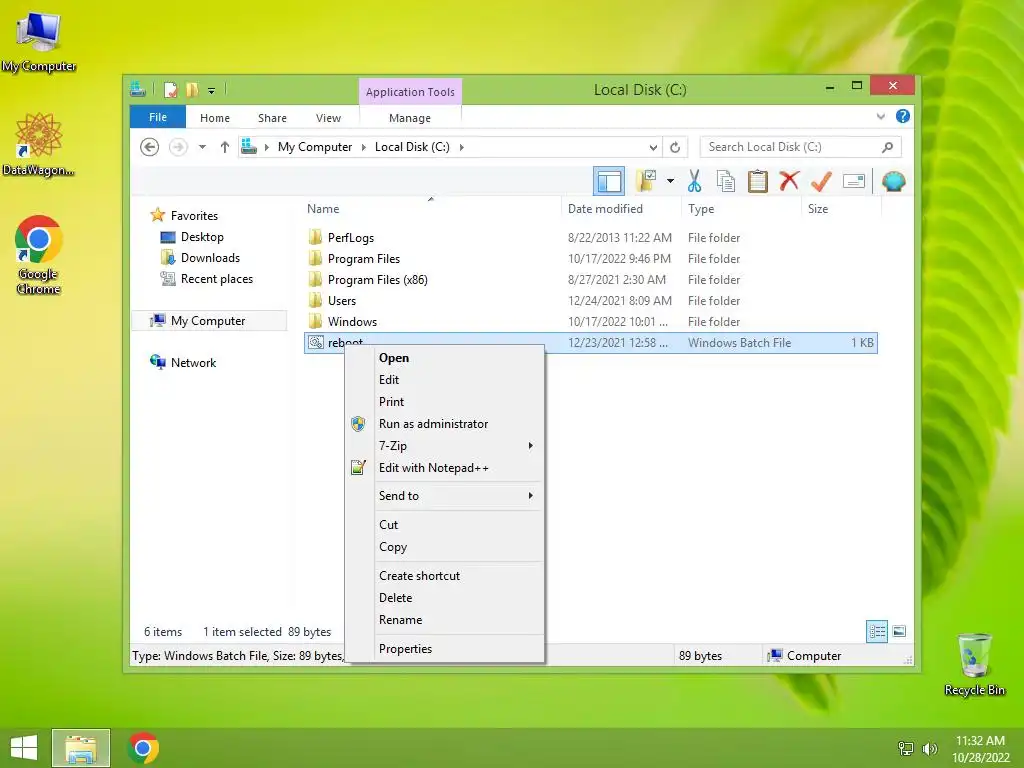Select Print in the context menu

point(445,402)
